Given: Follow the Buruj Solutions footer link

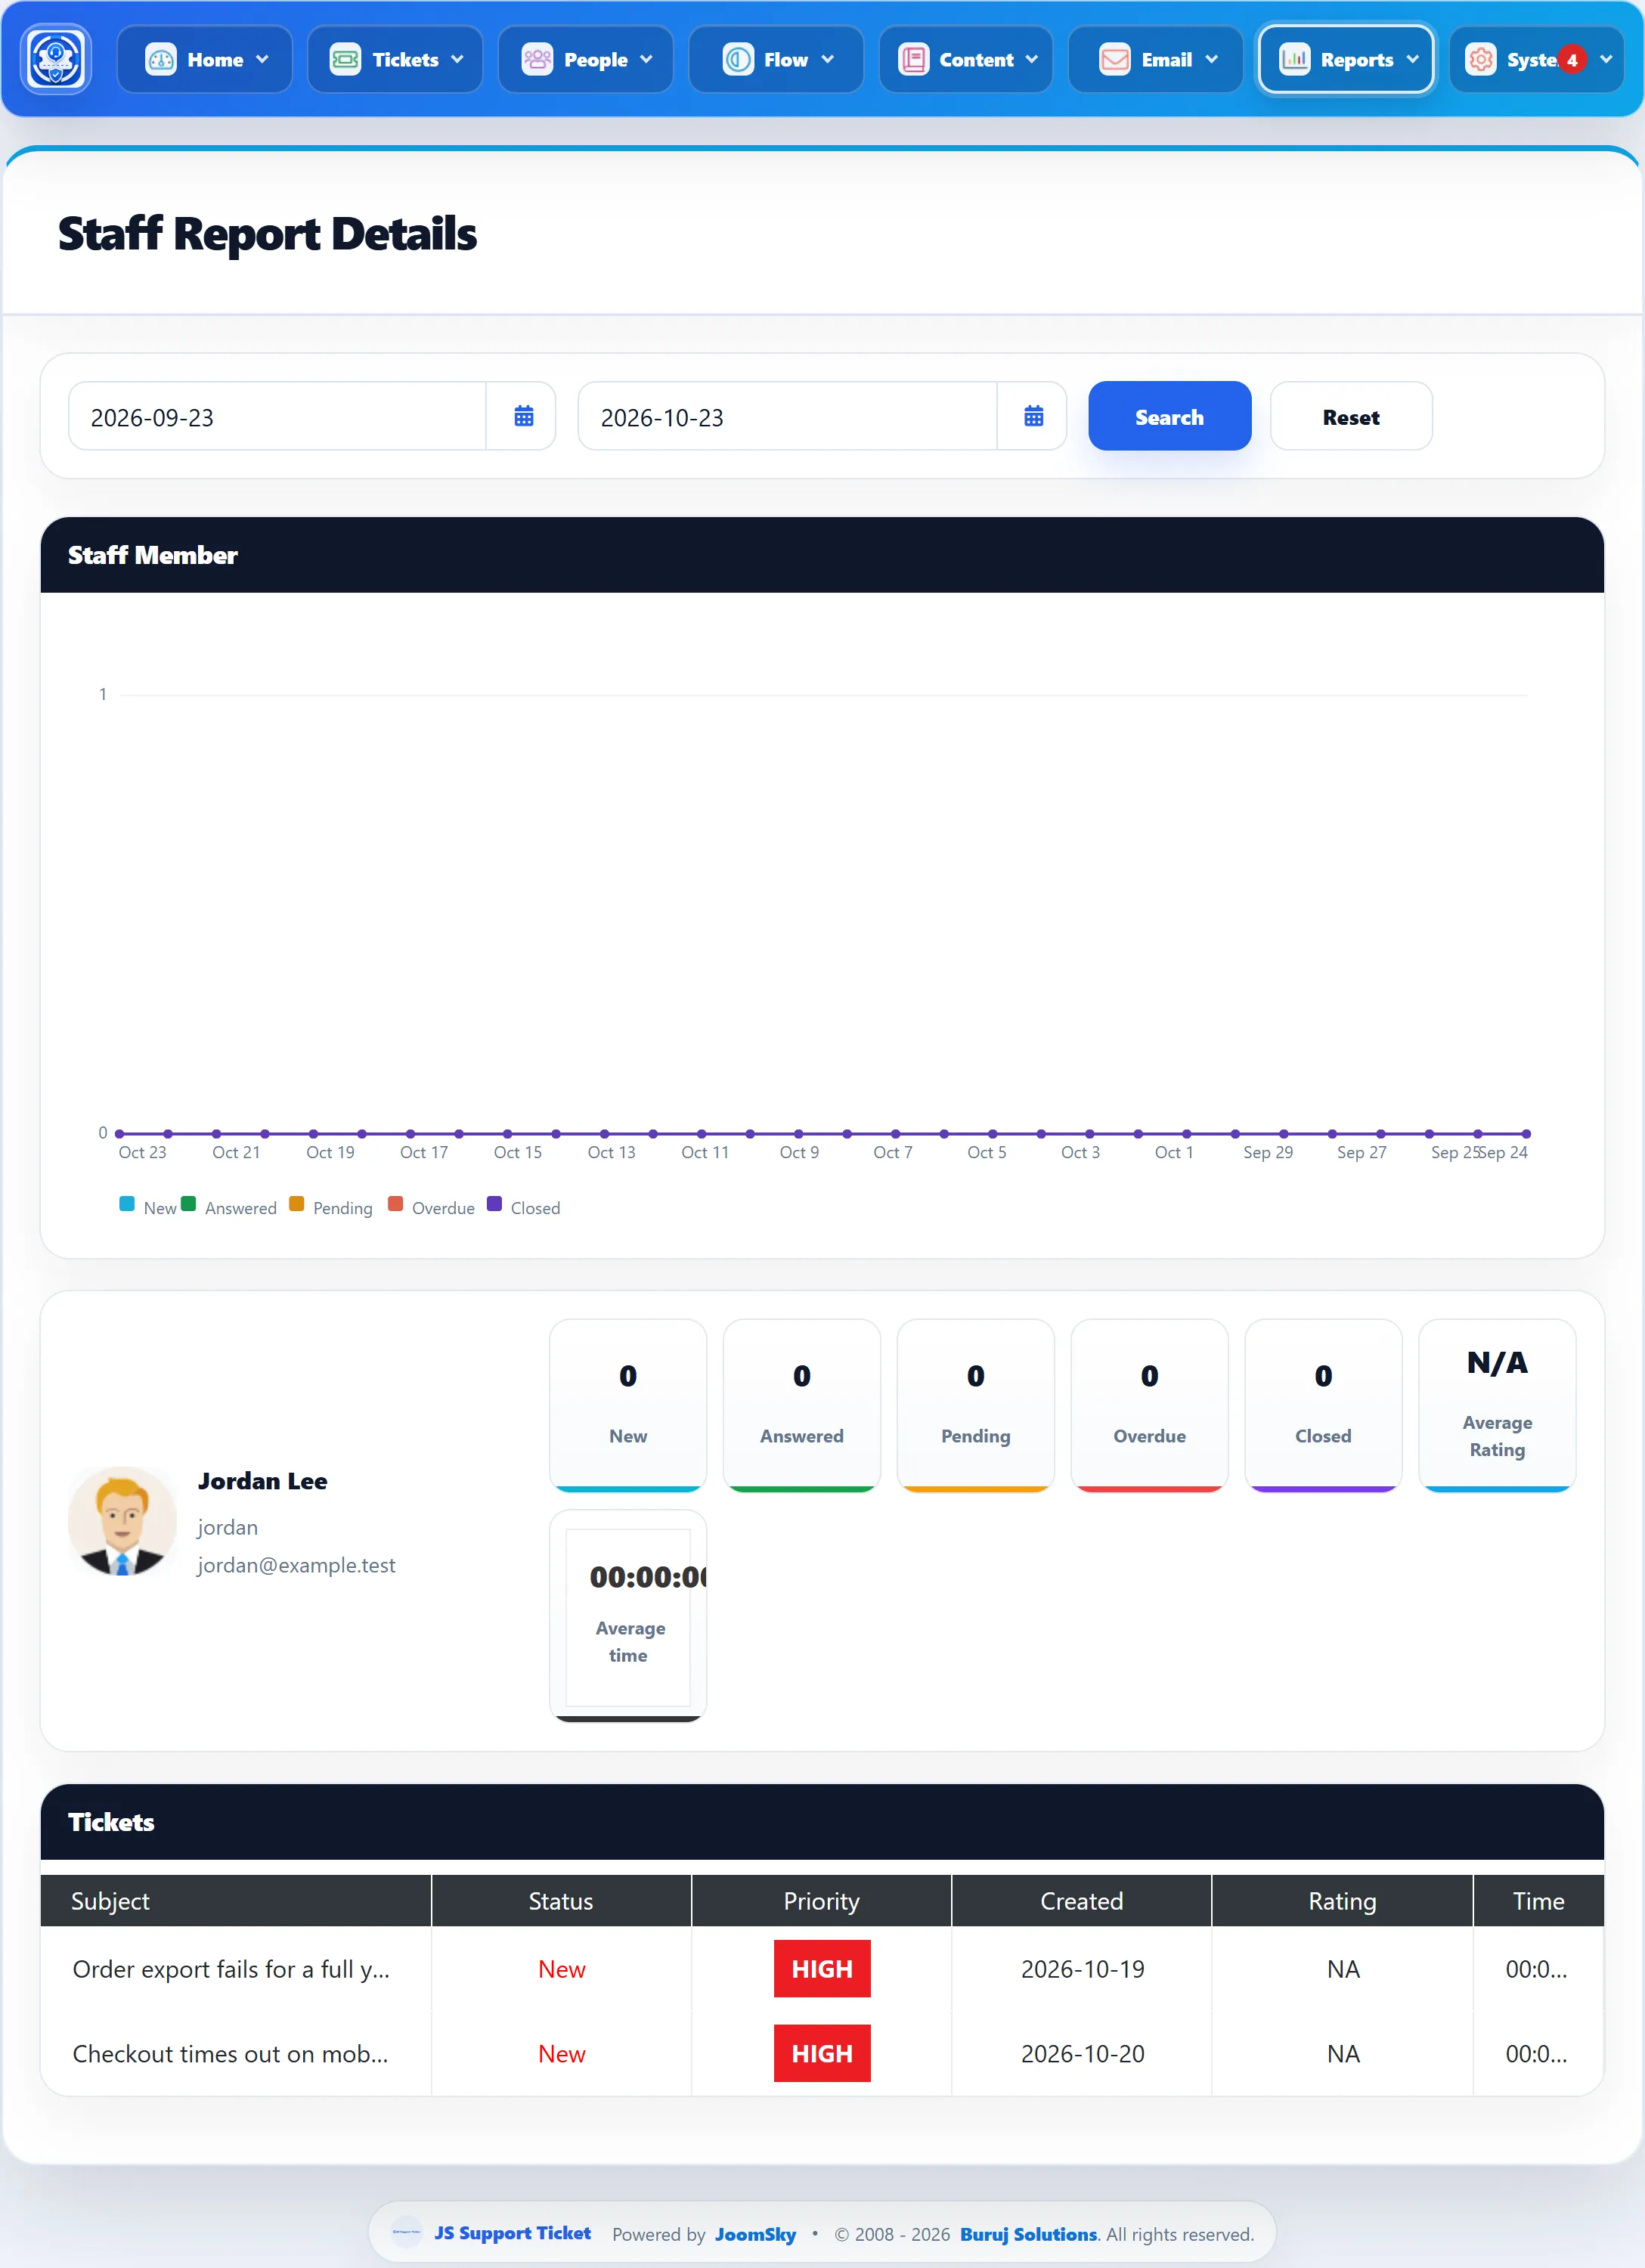Looking at the screenshot, I should [x=1028, y=2234].
